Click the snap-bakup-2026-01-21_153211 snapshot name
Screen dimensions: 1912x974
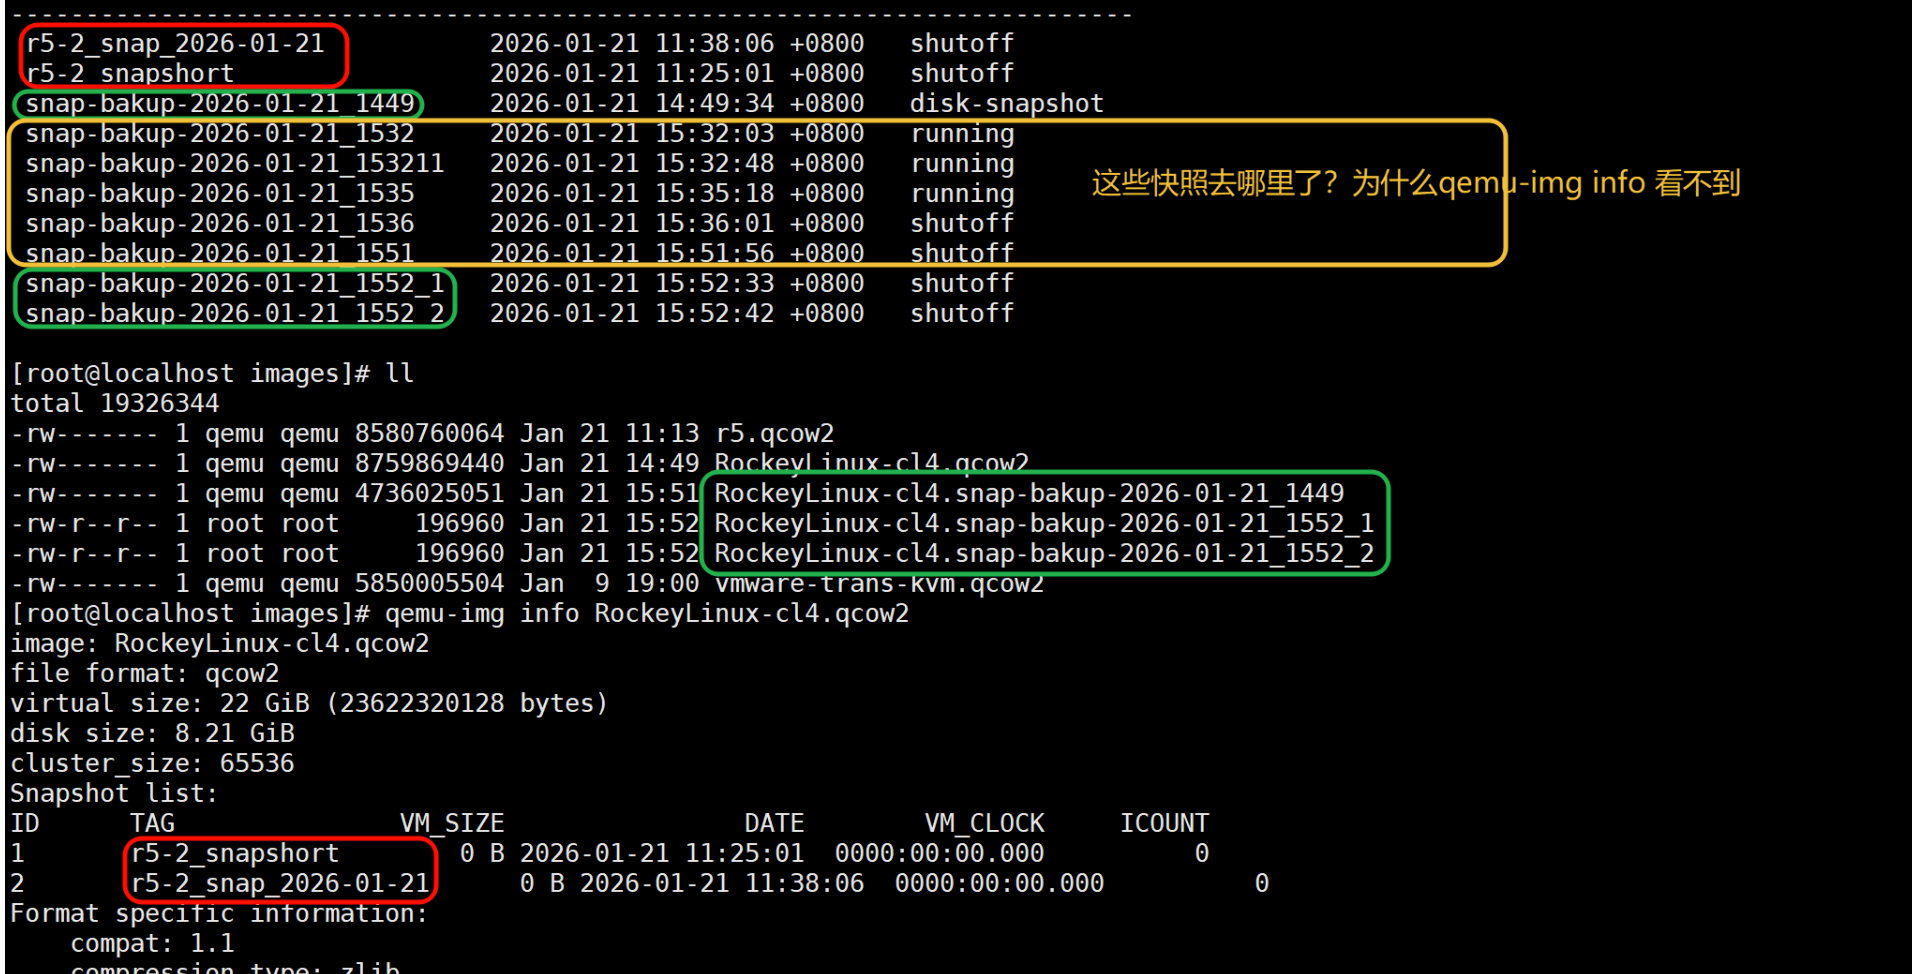[x=234, y=164]
